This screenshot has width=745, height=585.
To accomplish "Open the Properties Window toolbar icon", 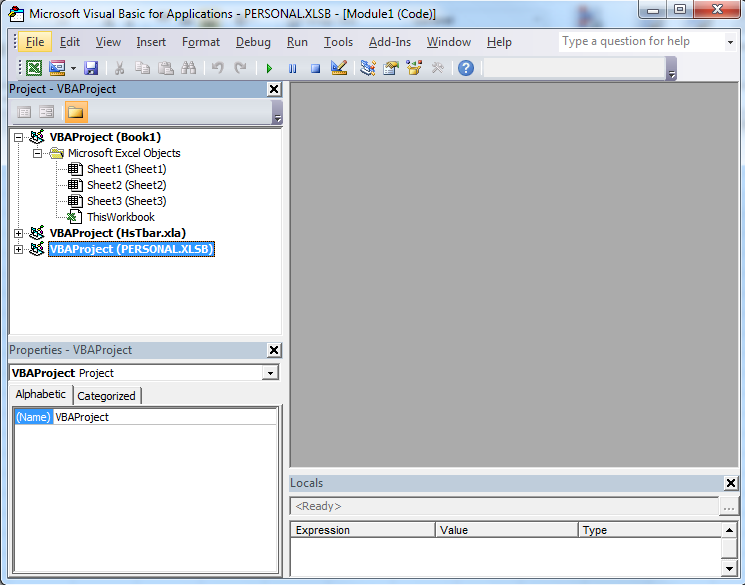I will pos(391,68).
